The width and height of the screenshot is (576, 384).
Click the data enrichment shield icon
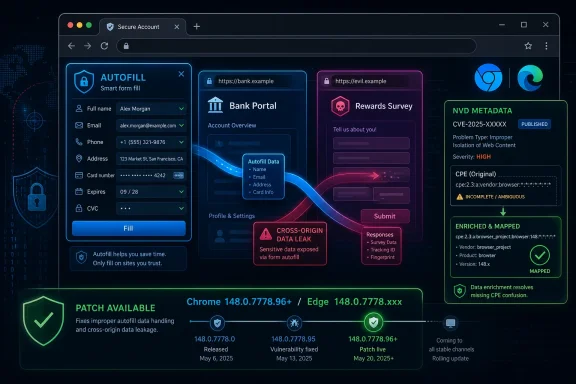point(460,291)
